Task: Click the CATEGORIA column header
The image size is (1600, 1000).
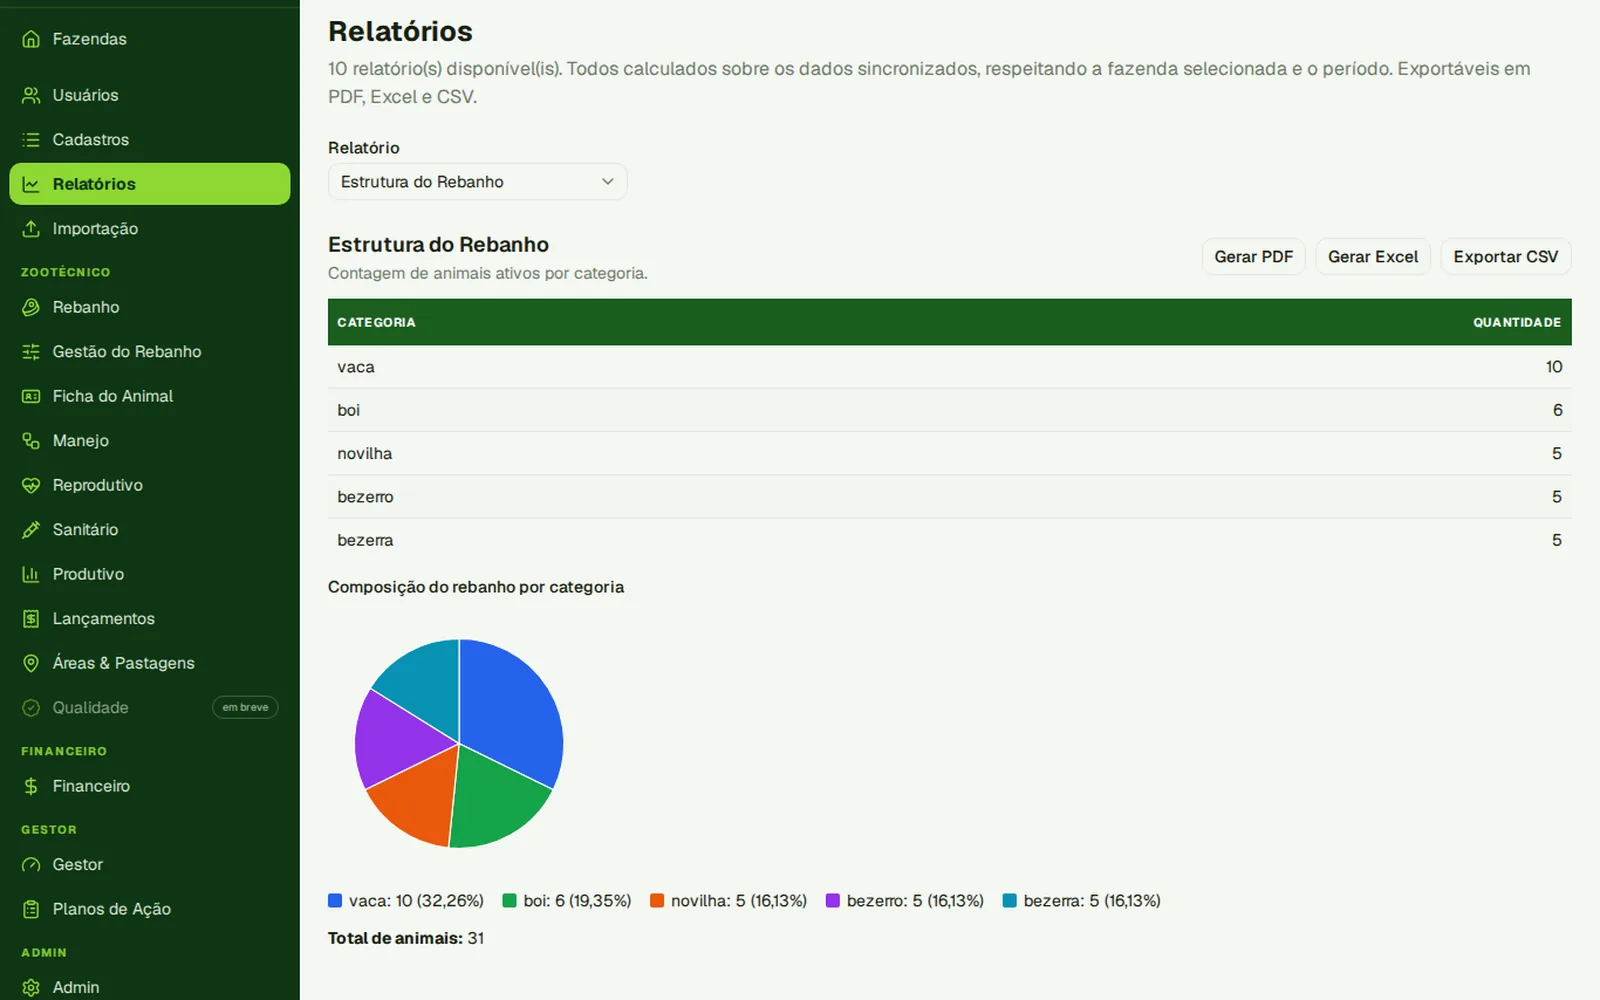Action: (376, 323)
